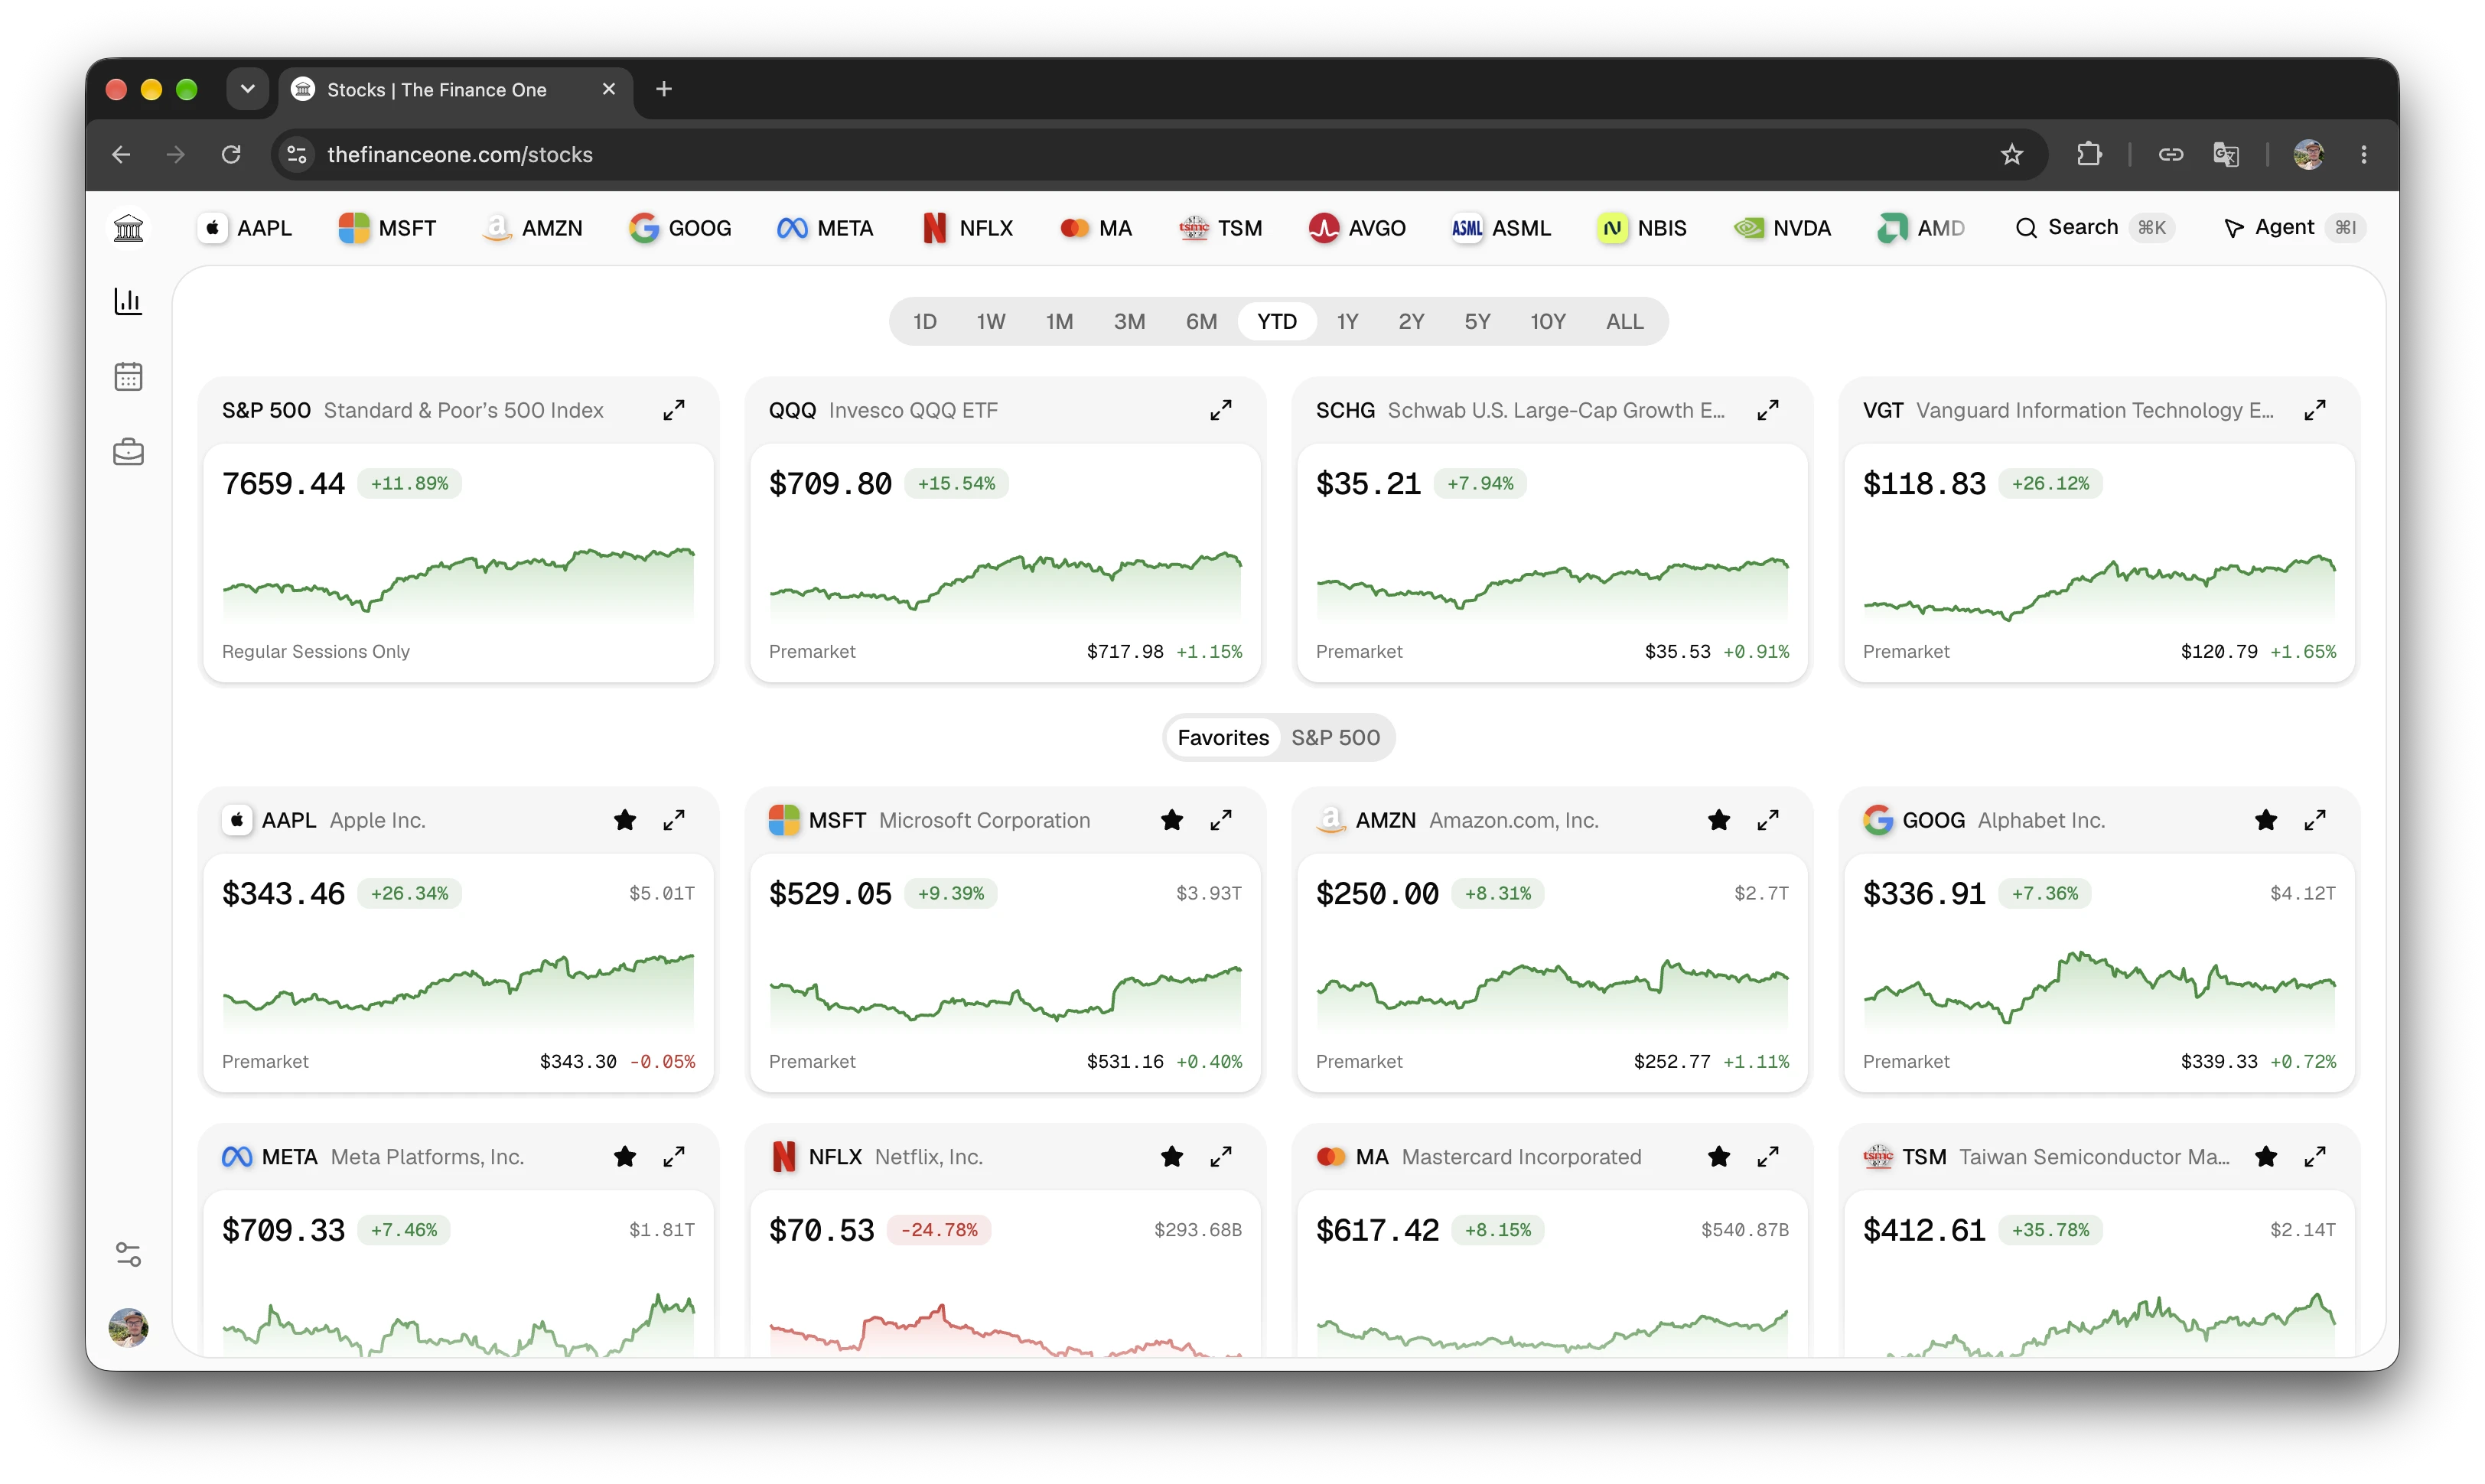Screen dimensions: 2485x1484
Task: Unfavorite MA with its star
Action: coord(1719,1157)
